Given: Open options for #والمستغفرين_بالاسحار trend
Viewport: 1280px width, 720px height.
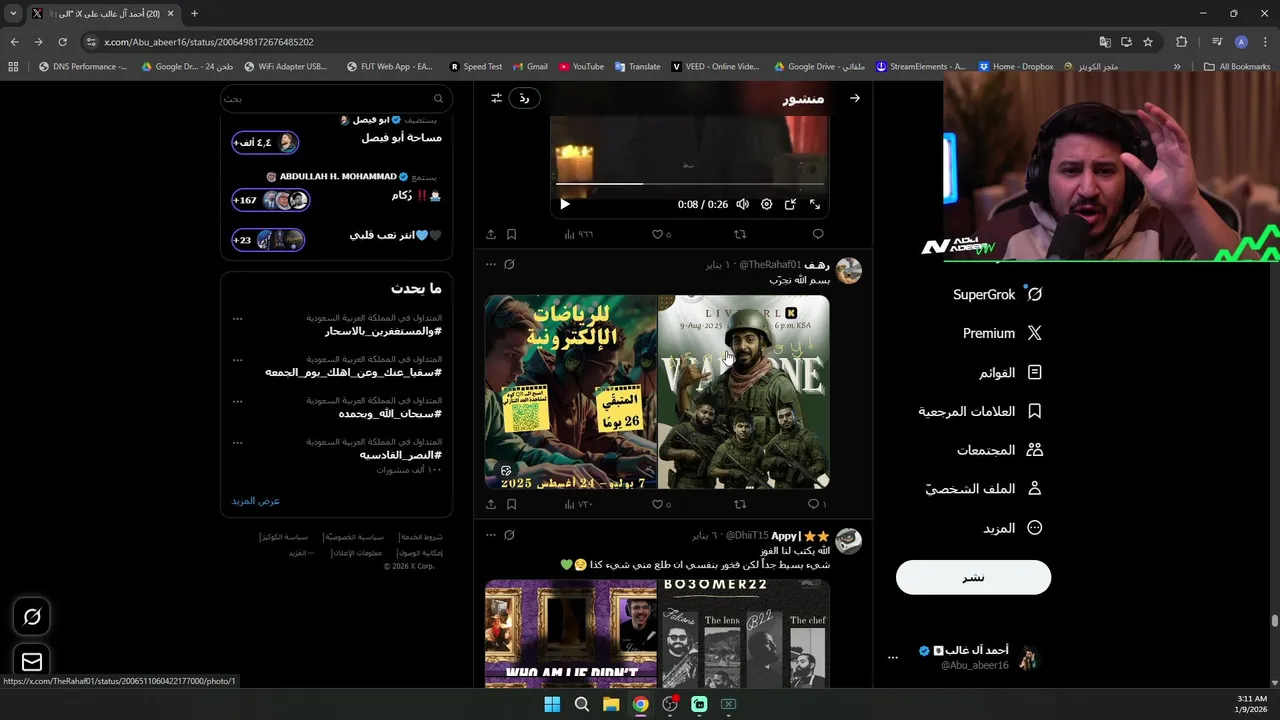Looking at the screenshot, I should point(237,319).
